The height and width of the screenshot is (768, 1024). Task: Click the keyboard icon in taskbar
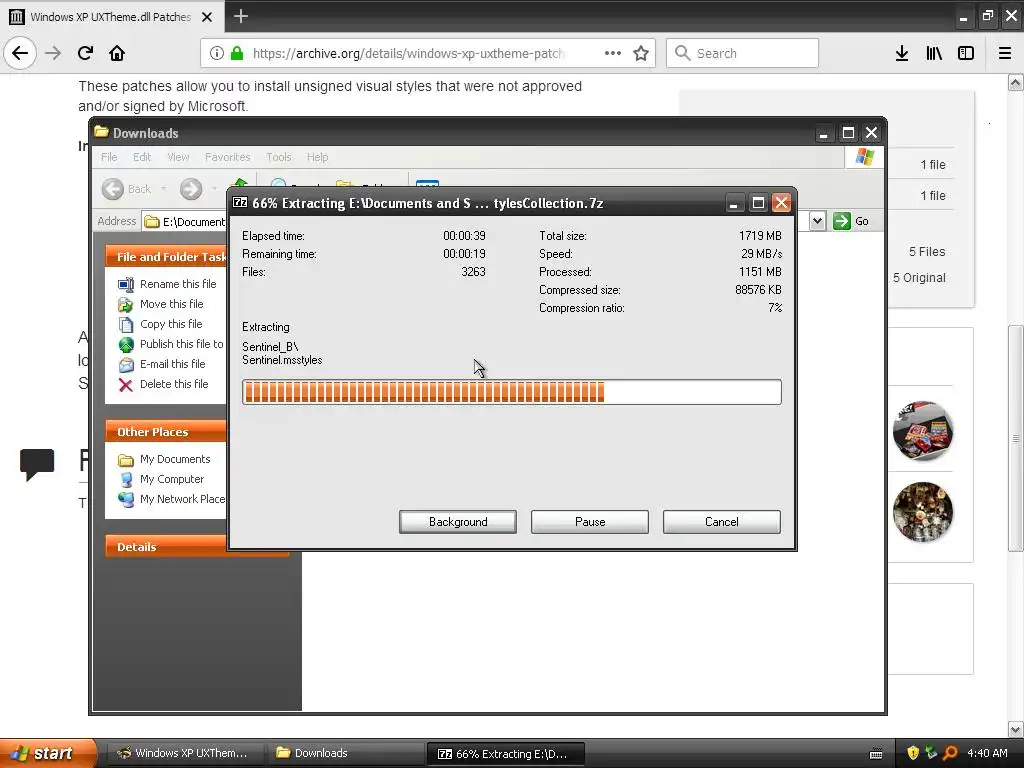click(876, 754)
